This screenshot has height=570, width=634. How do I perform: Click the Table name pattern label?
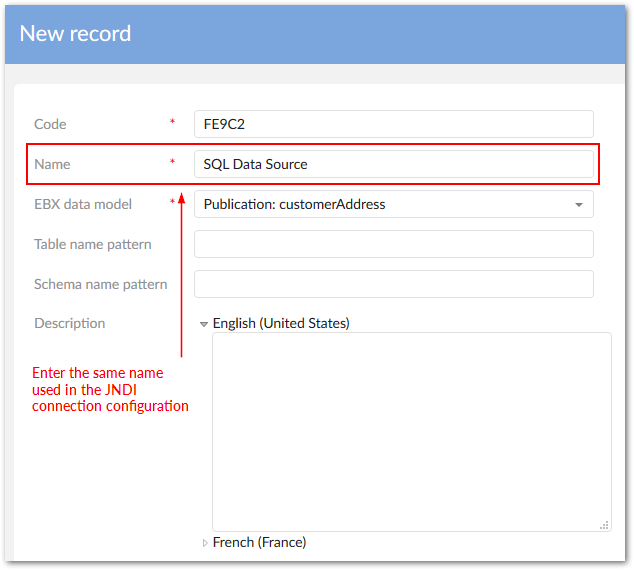[93, 244]
